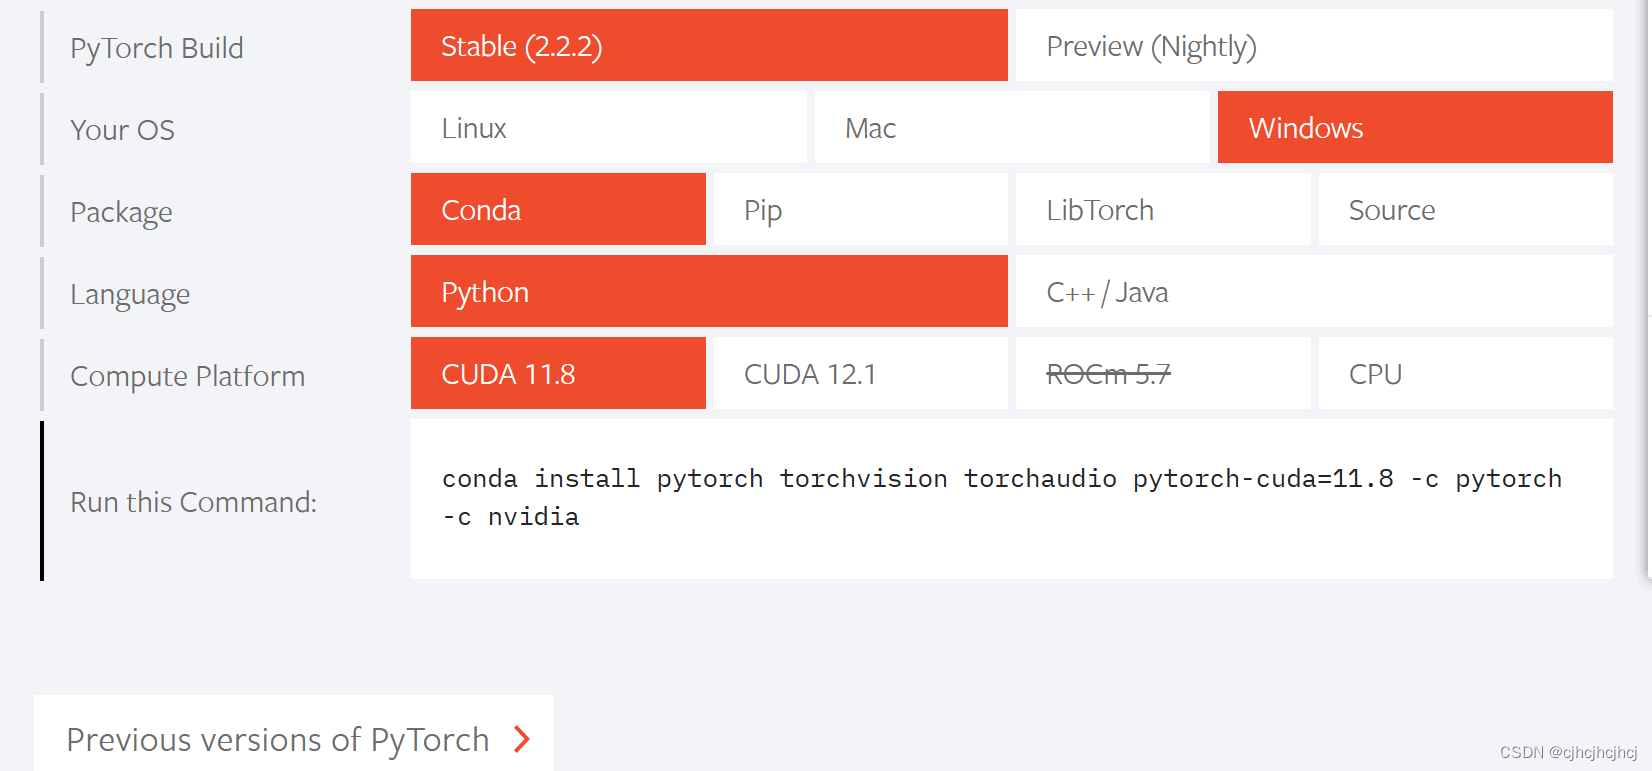Pick Mac as the operating system

[x=1012, y=127]
